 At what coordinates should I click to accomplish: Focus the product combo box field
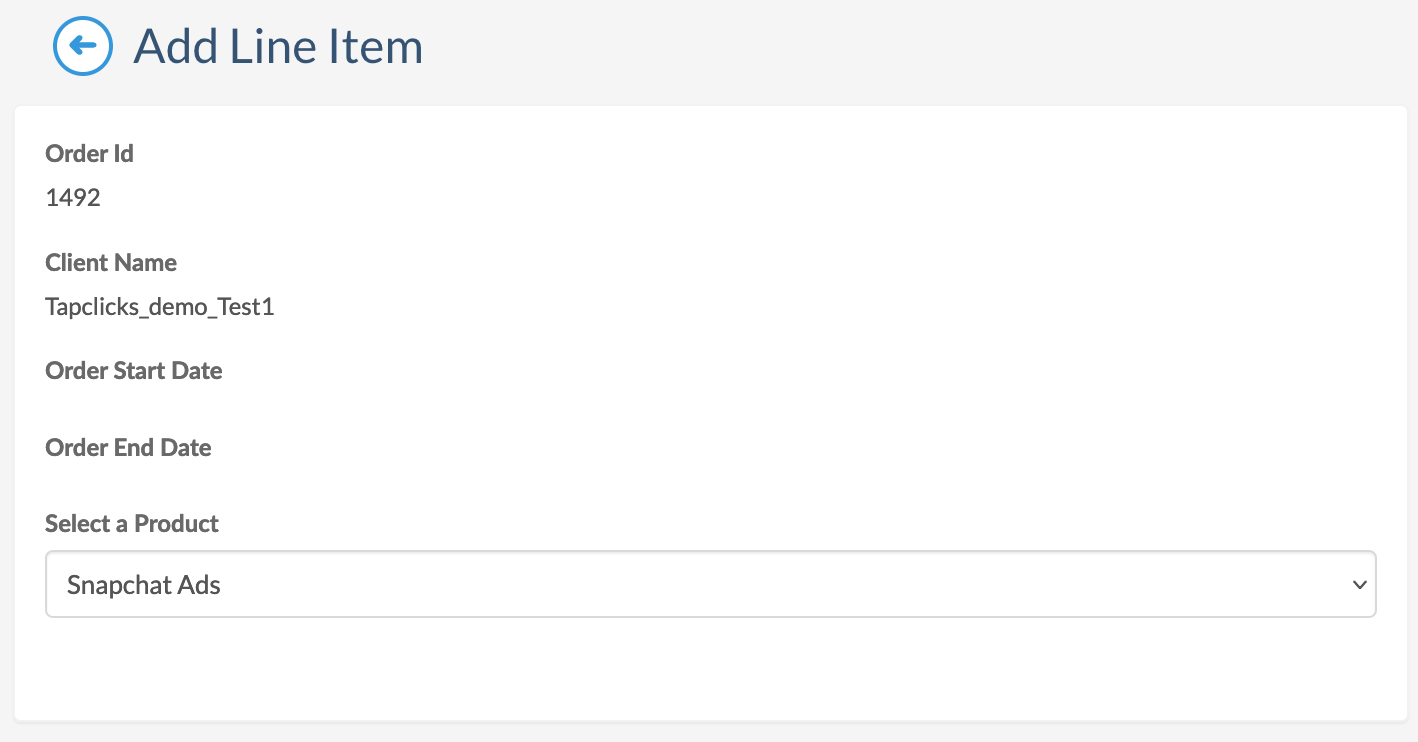(710, 584)
